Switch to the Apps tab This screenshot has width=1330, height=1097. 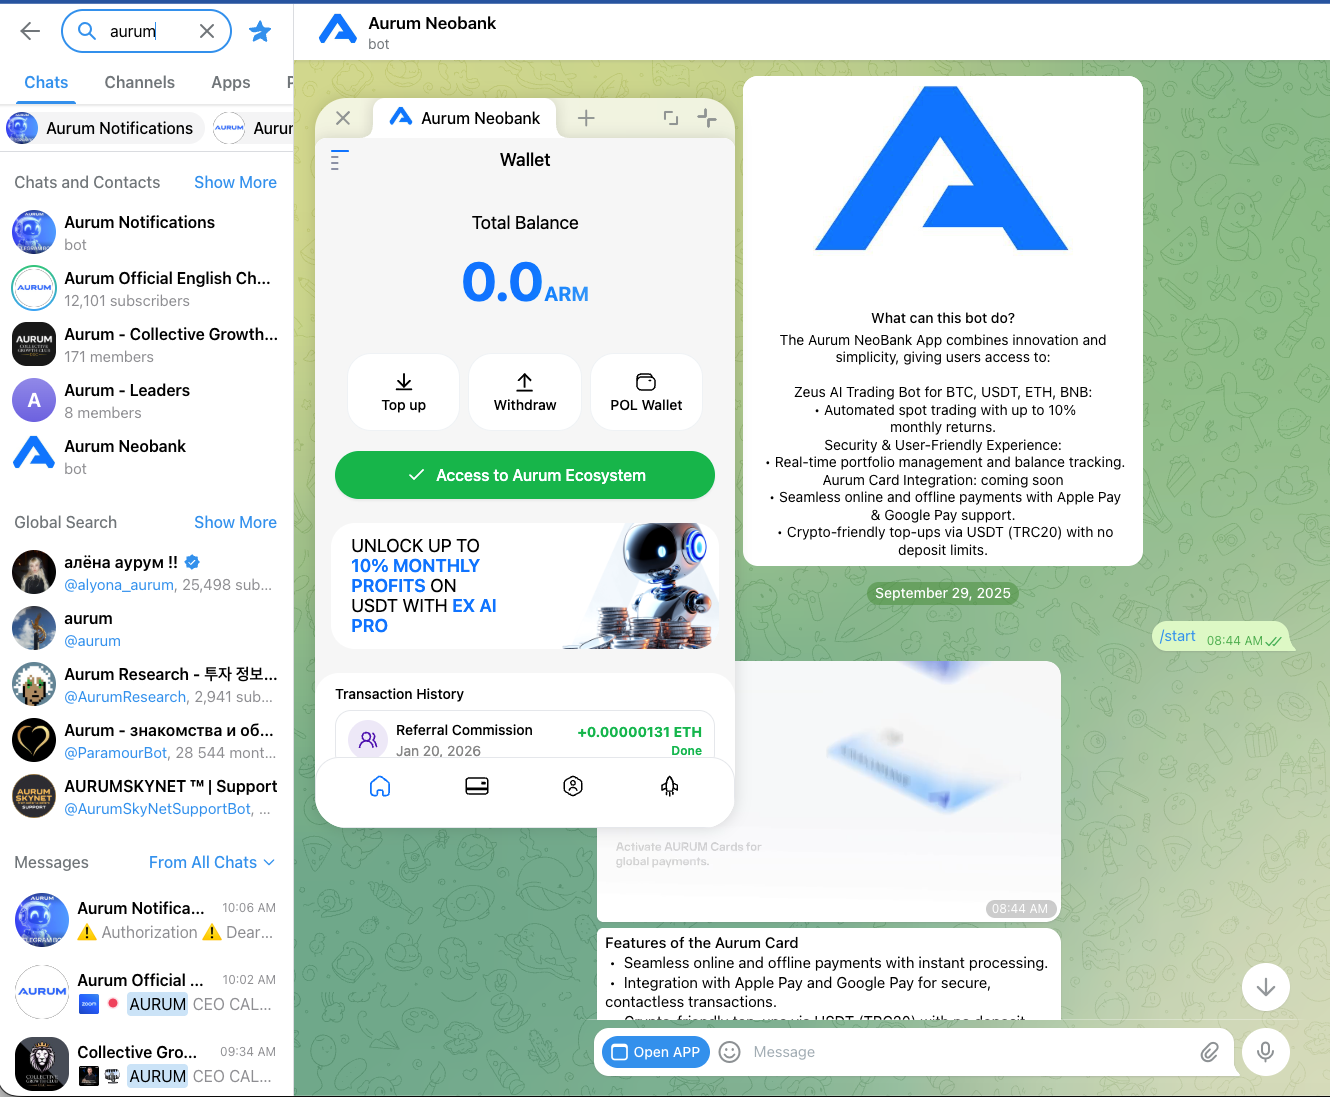pyautogui.click(x=230, y=82)
